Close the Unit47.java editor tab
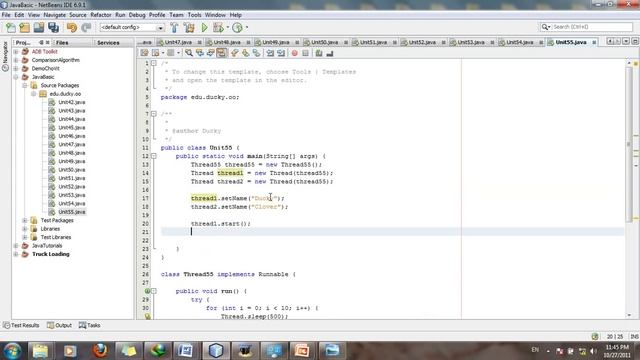 click(200, 42)
